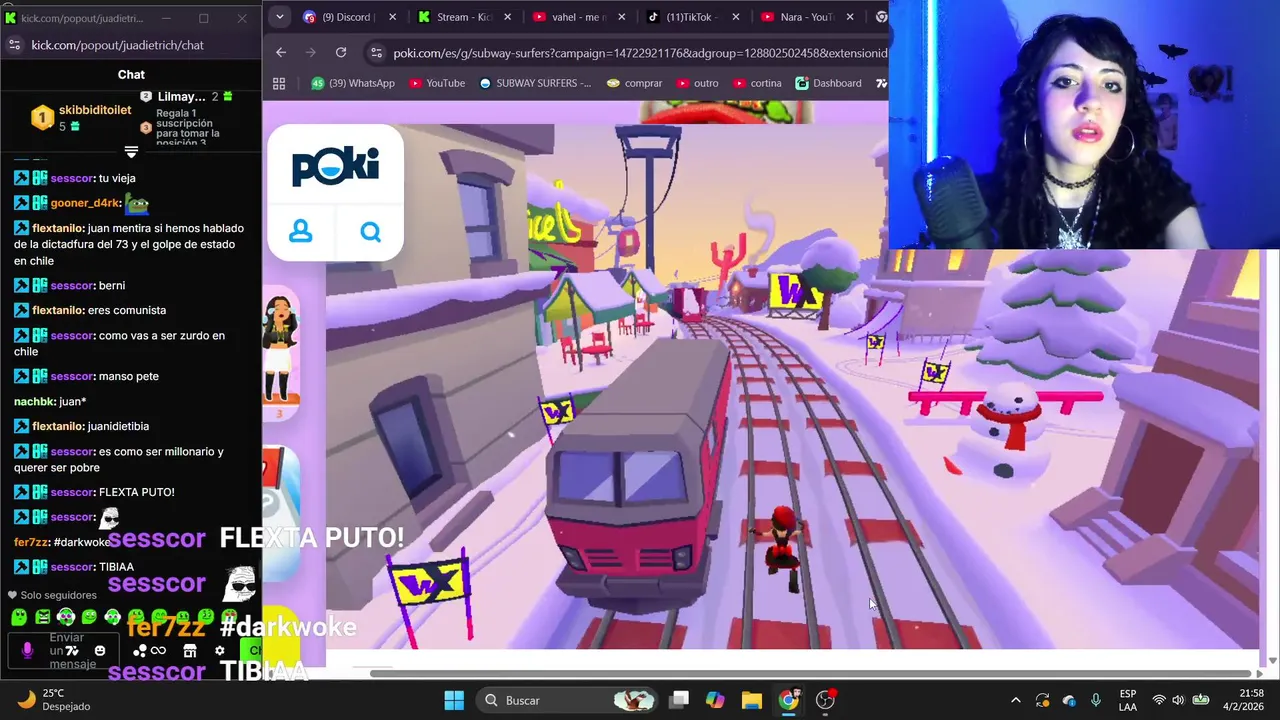Screen dimensions: 1280x720
Task: Switch to the Nara YouTube tab
Action: point(798,17)
